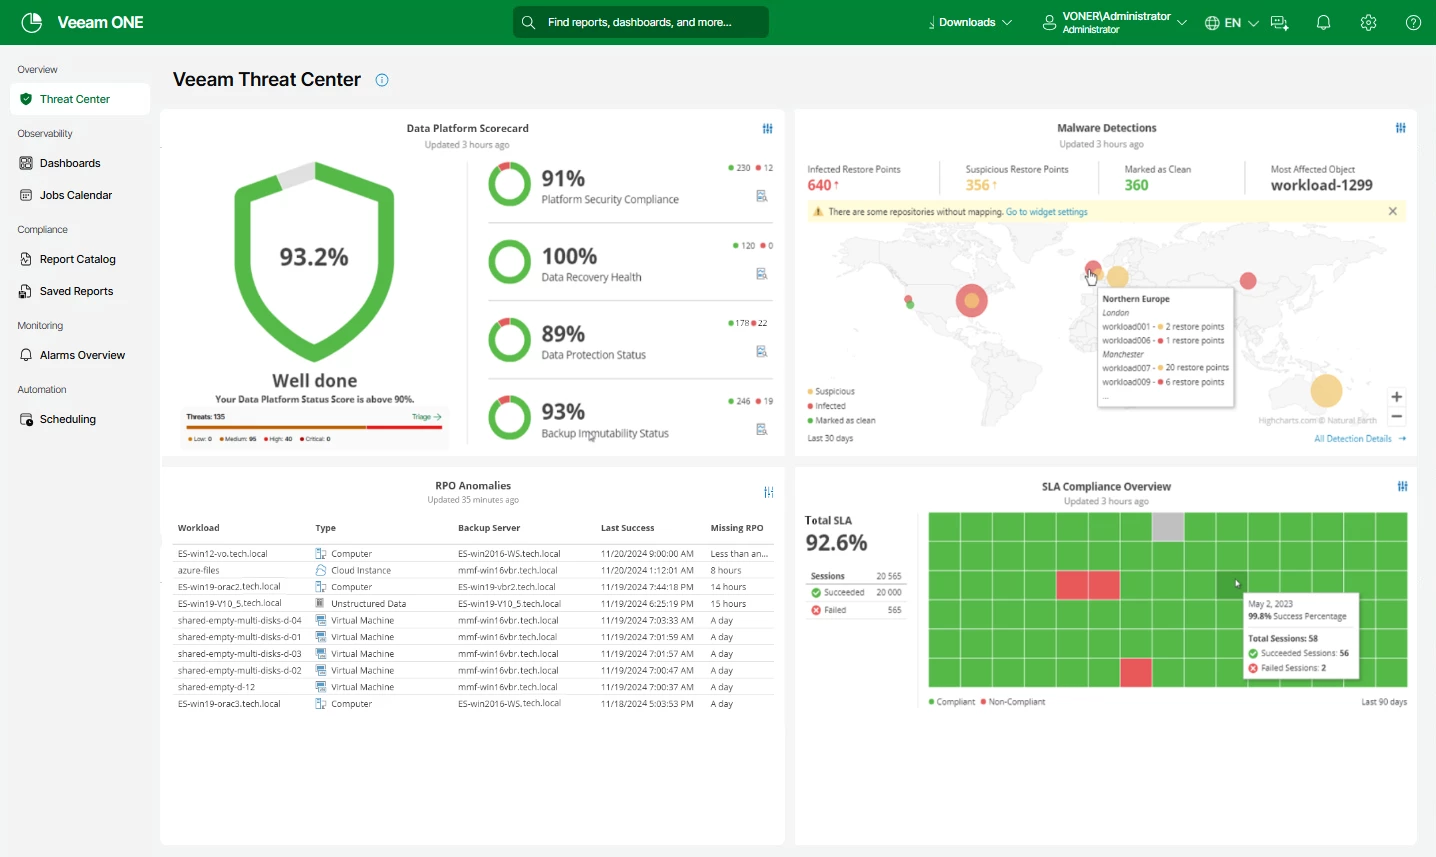
Task: Click the Platform Security Compliance donut chart
Action: click(510, 184)
